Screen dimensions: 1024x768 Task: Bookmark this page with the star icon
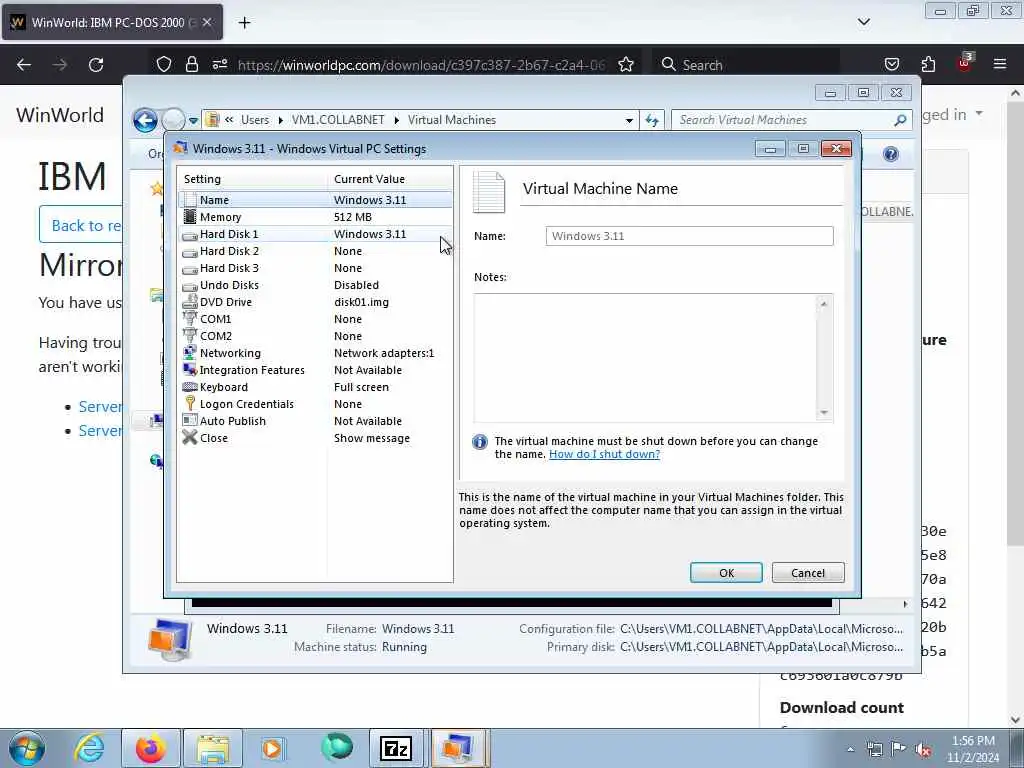pos(626,65)
